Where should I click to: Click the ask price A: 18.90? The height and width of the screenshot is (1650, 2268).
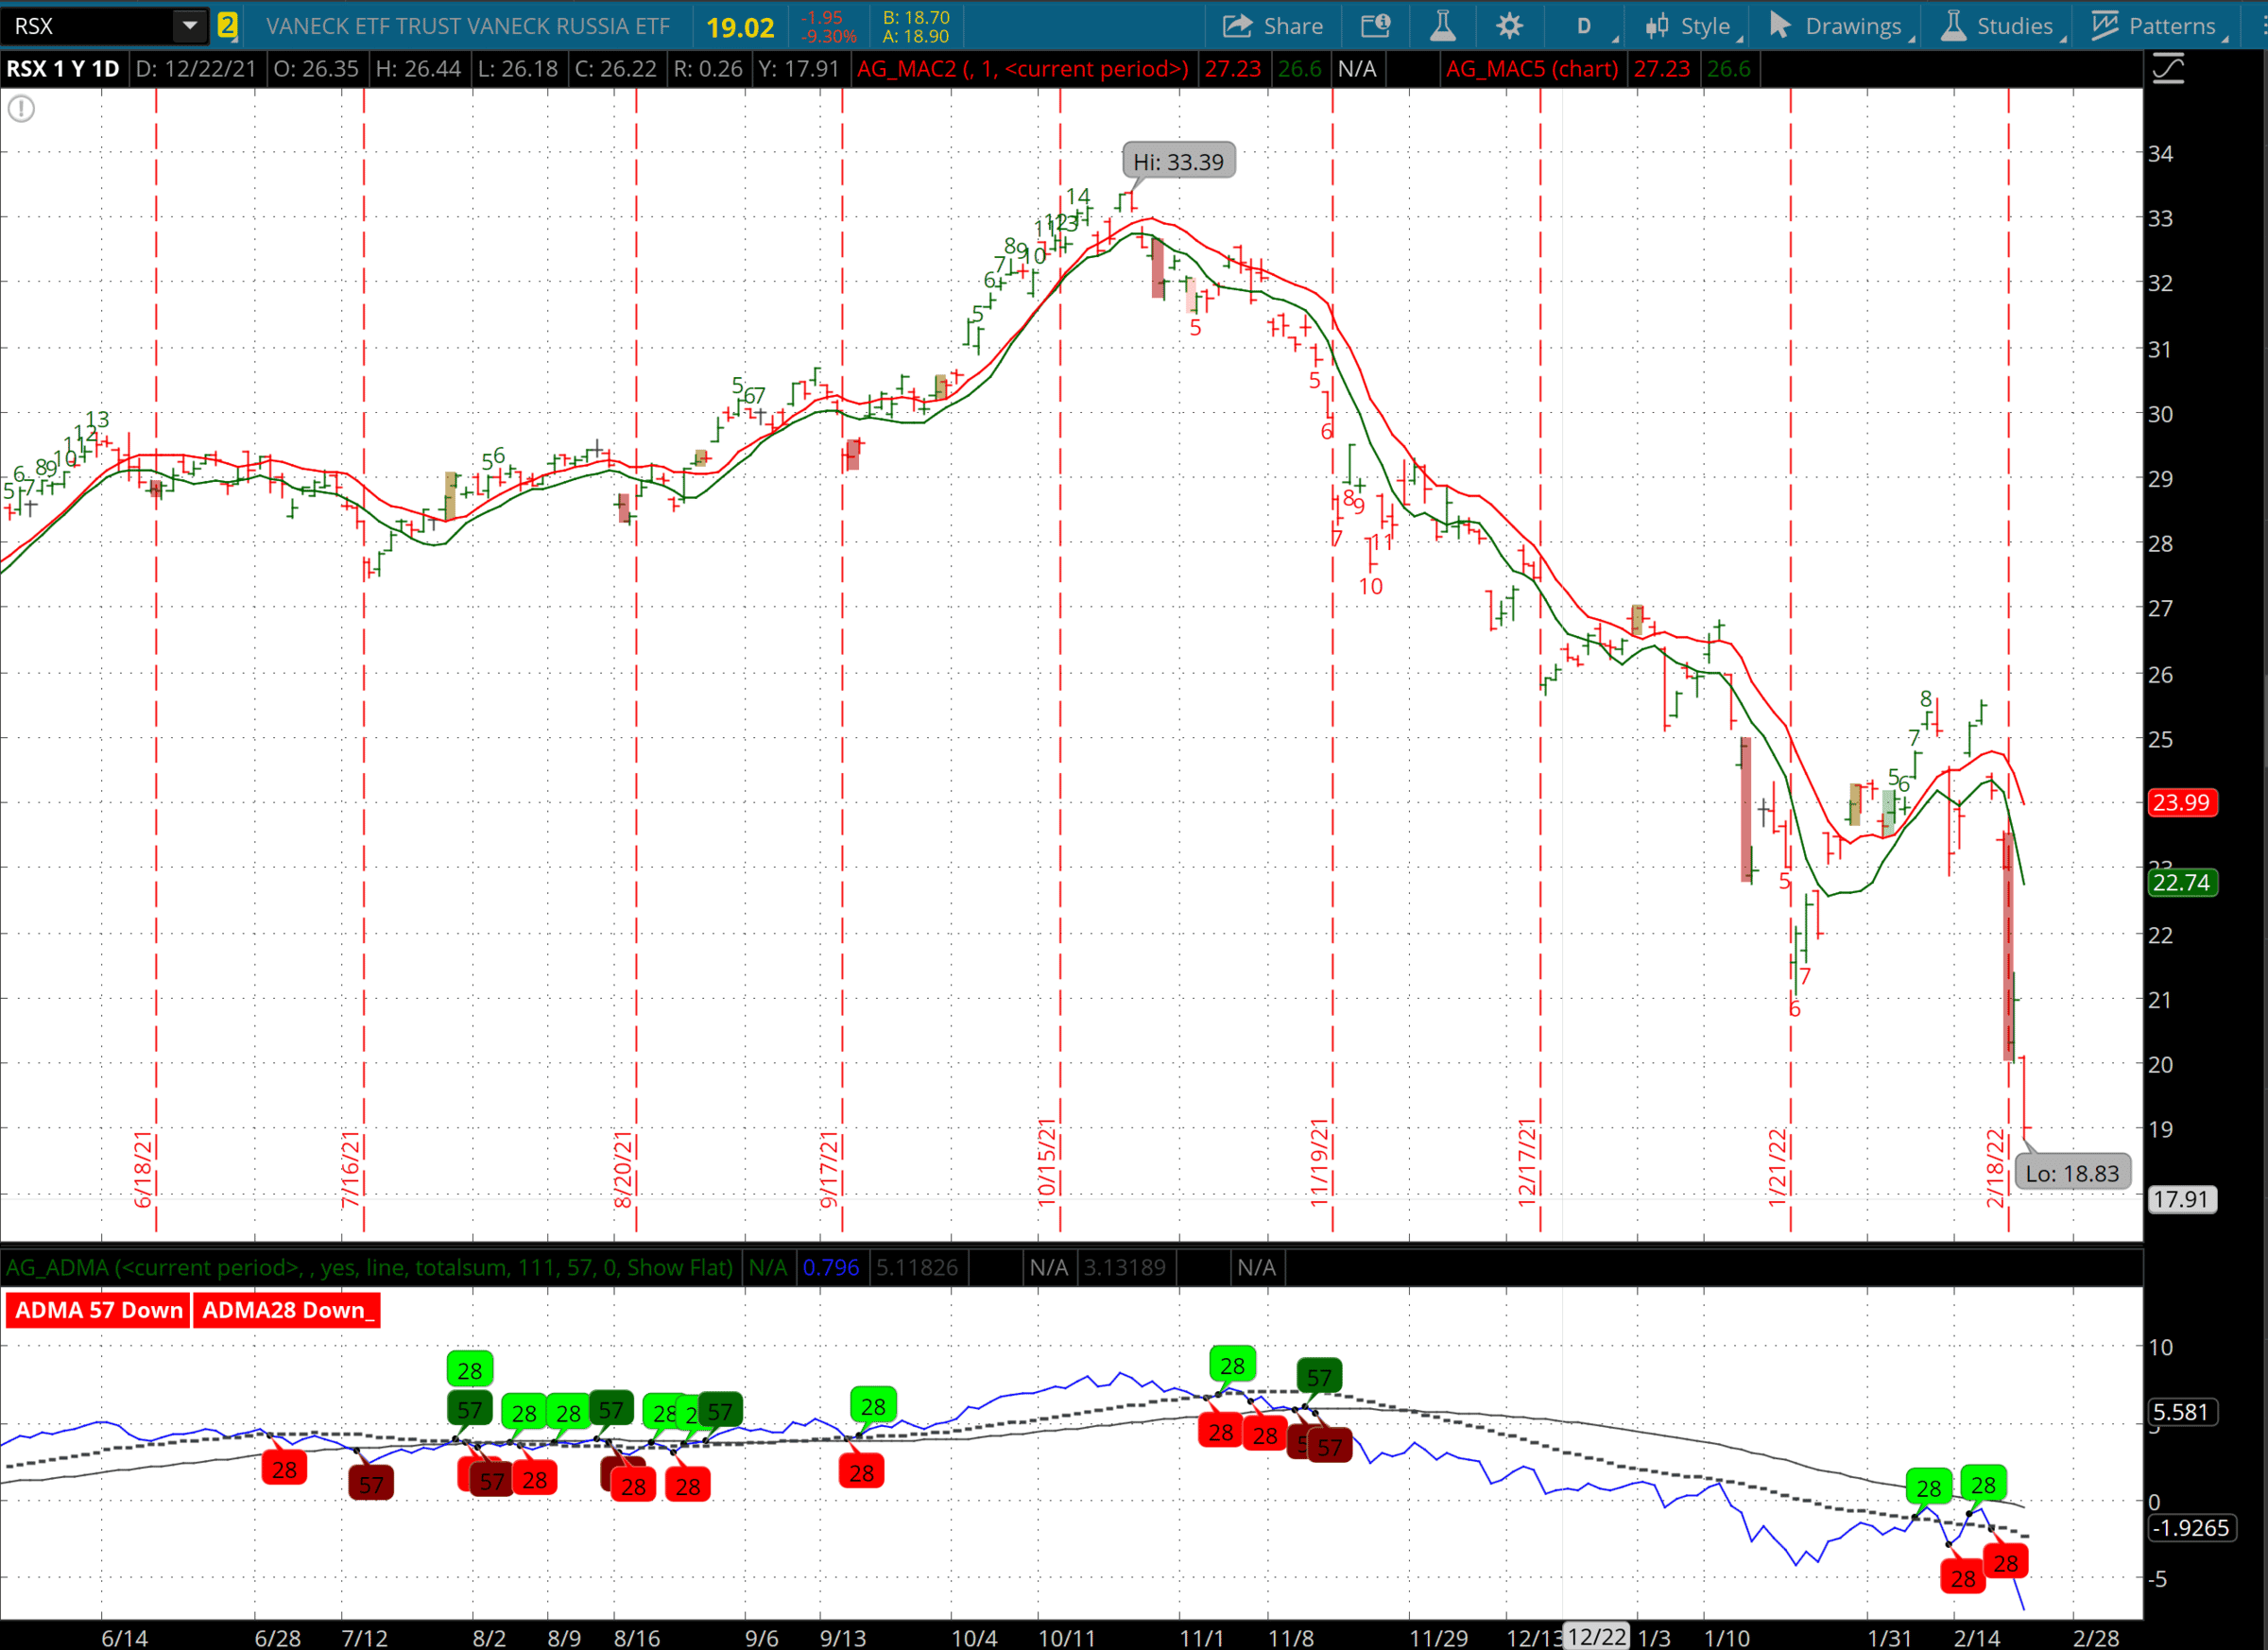[x=915, y=36]
